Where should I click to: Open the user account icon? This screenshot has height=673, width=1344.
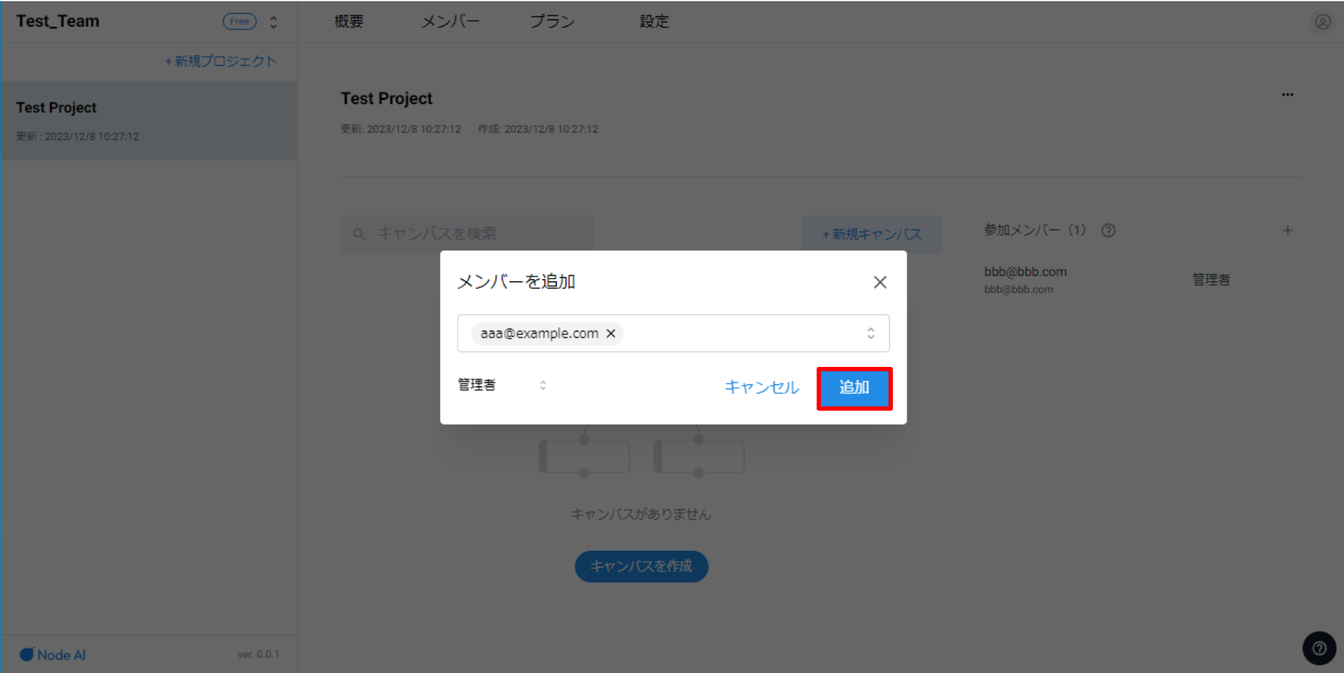tap(1322, 22)
